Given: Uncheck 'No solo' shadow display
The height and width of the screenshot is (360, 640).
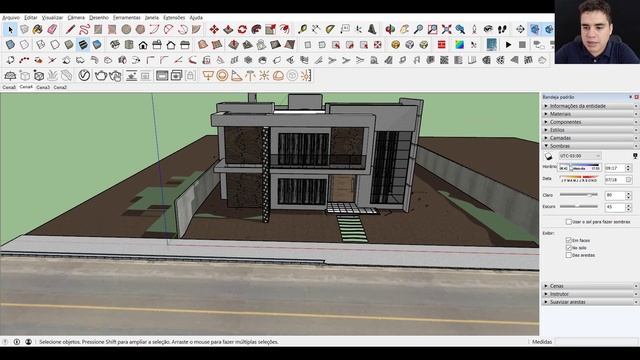Looking at the screenshot, I should tap(568, 248).
